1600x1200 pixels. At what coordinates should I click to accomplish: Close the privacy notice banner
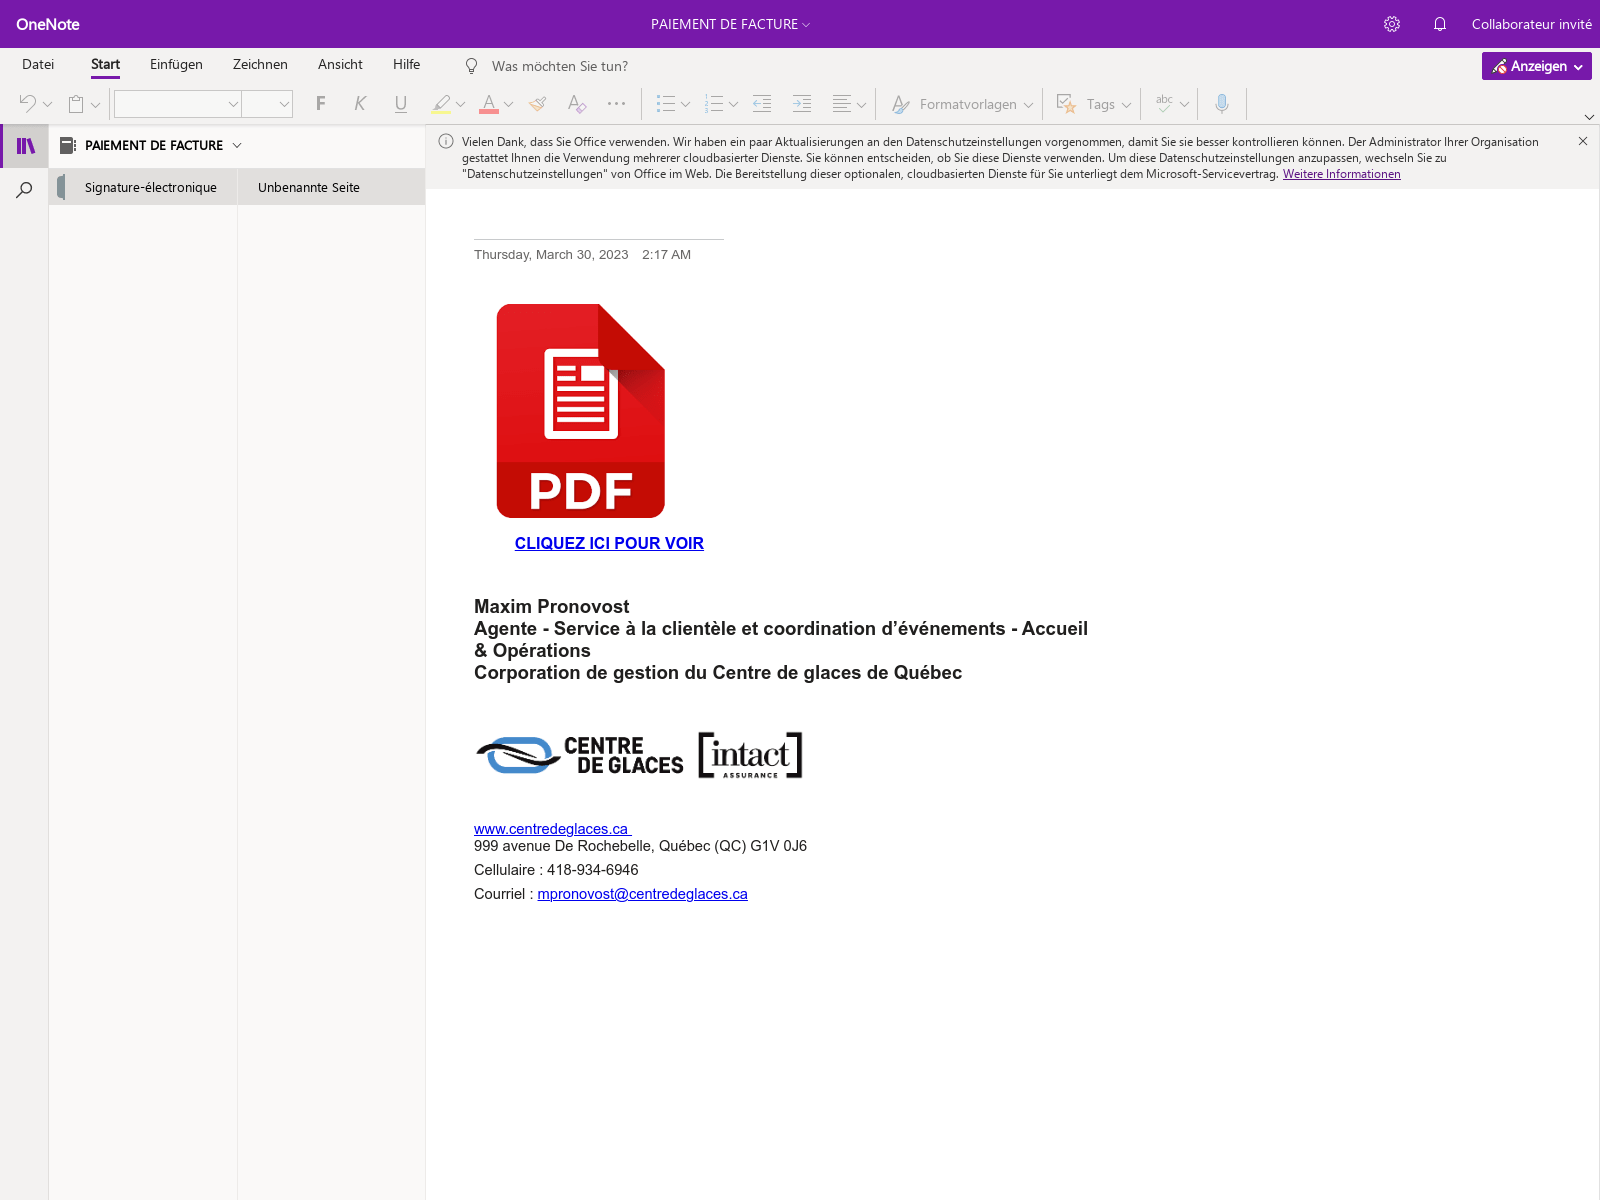(x=1583, y=141)
